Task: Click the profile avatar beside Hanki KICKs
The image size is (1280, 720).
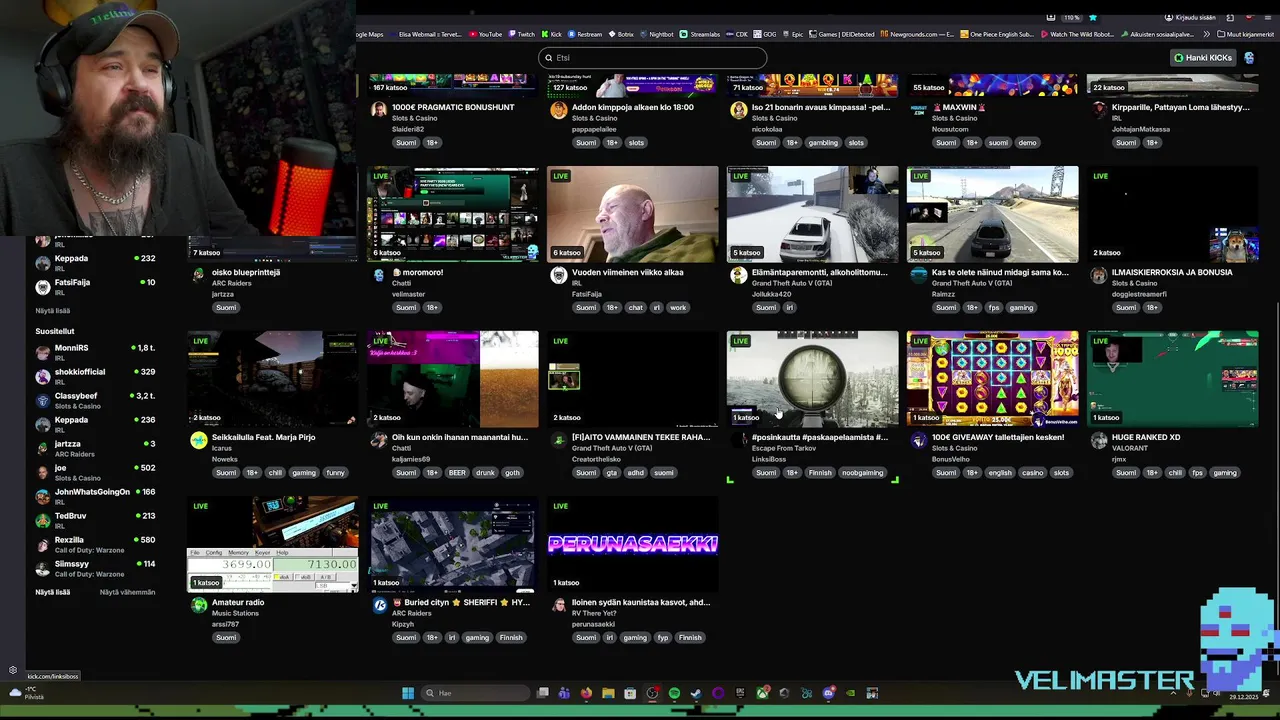Action: tap(1249, 58)
